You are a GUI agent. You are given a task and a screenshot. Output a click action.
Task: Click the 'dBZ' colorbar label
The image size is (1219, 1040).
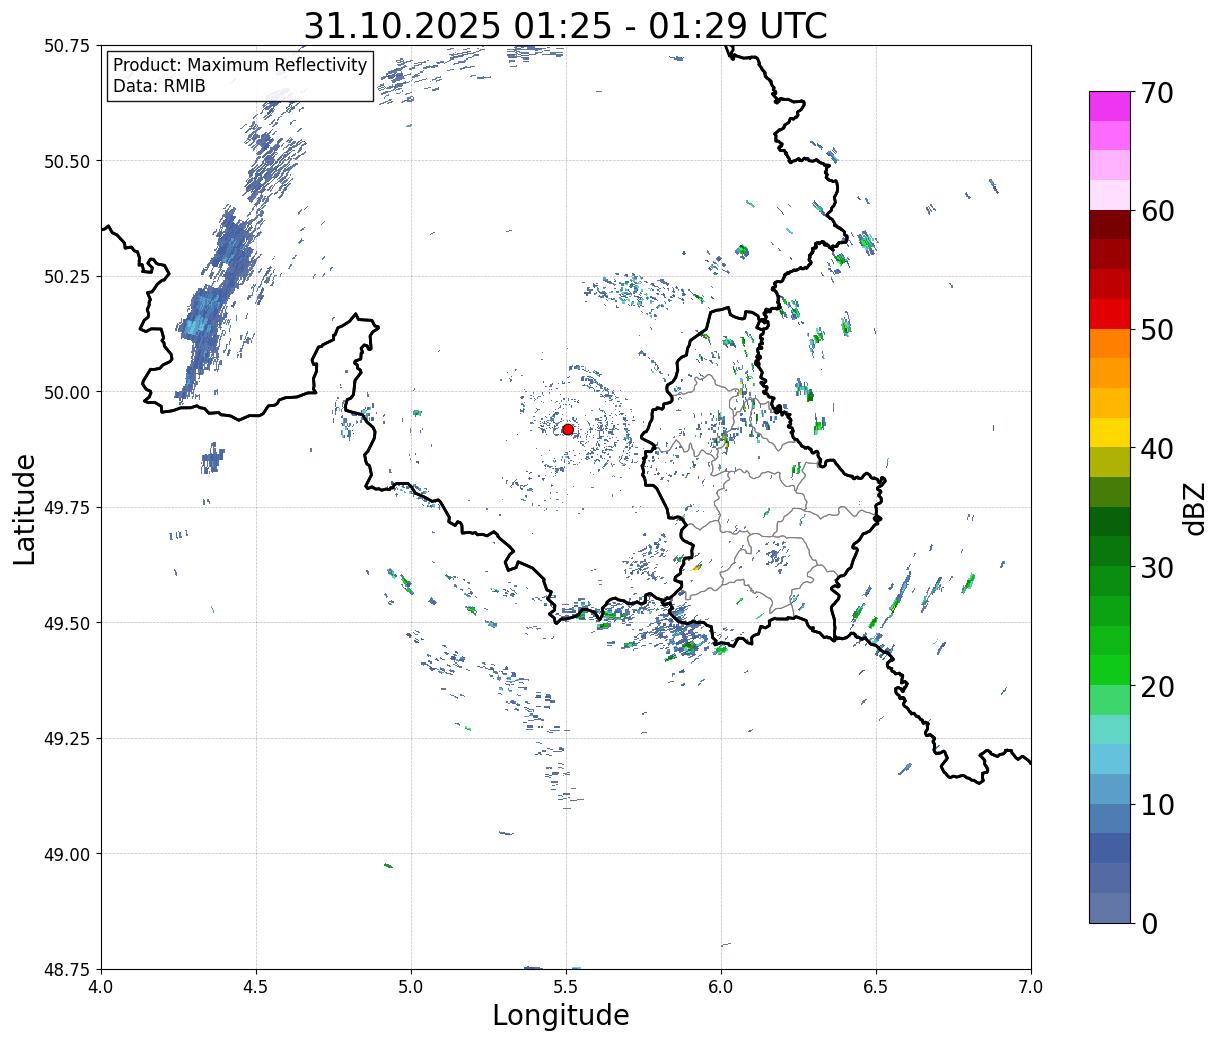click(x=1194, y=508)
